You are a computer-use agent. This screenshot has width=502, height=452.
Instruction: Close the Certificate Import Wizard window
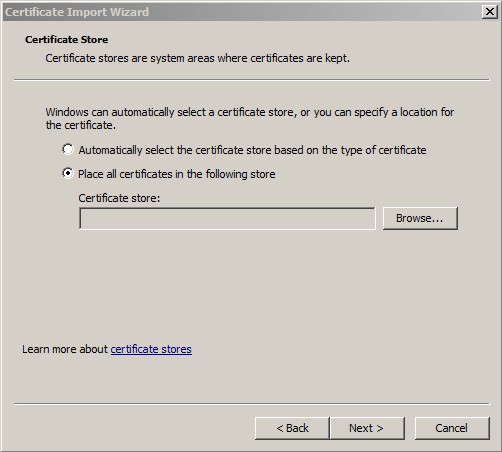pyautogui.click(x=489, y=12)
